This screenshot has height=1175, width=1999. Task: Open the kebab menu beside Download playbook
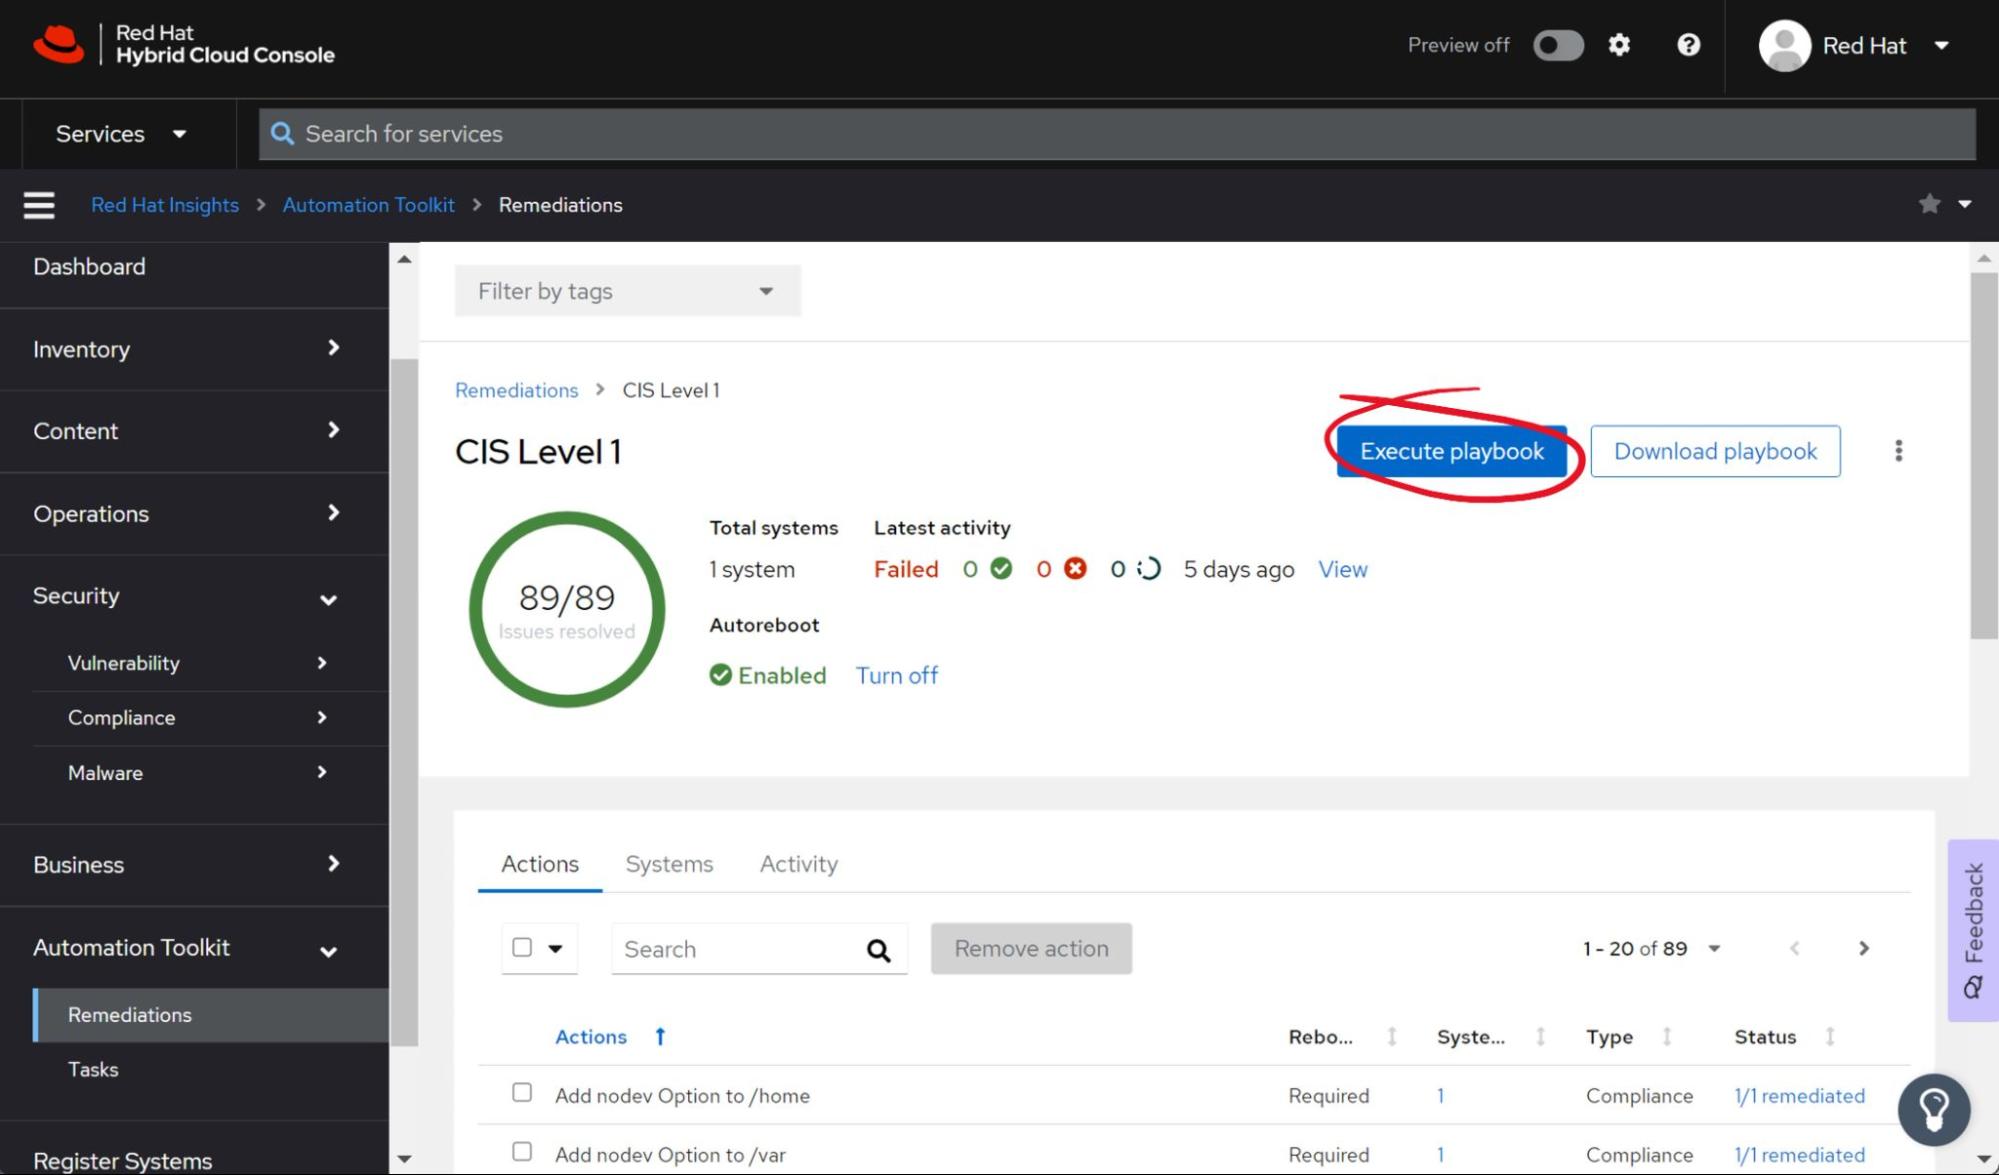(x=1898, y=451)
